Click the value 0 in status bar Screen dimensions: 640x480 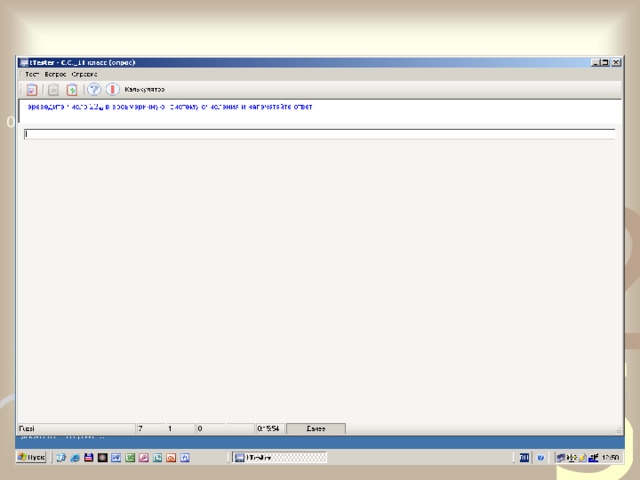pyautogui.click(x=200, y=429)
